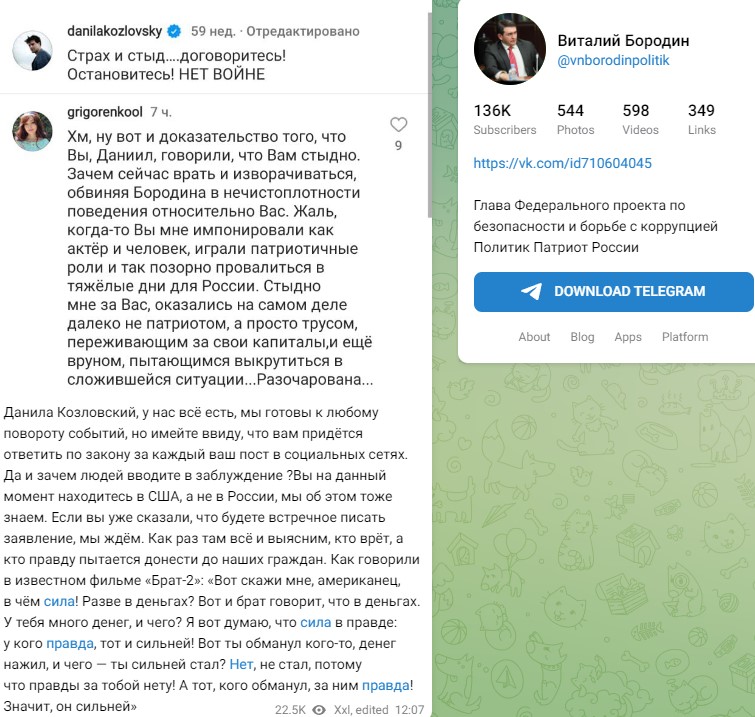Like the grigorenkool comment with the heart
755x717 pixels.
point(398,125)
